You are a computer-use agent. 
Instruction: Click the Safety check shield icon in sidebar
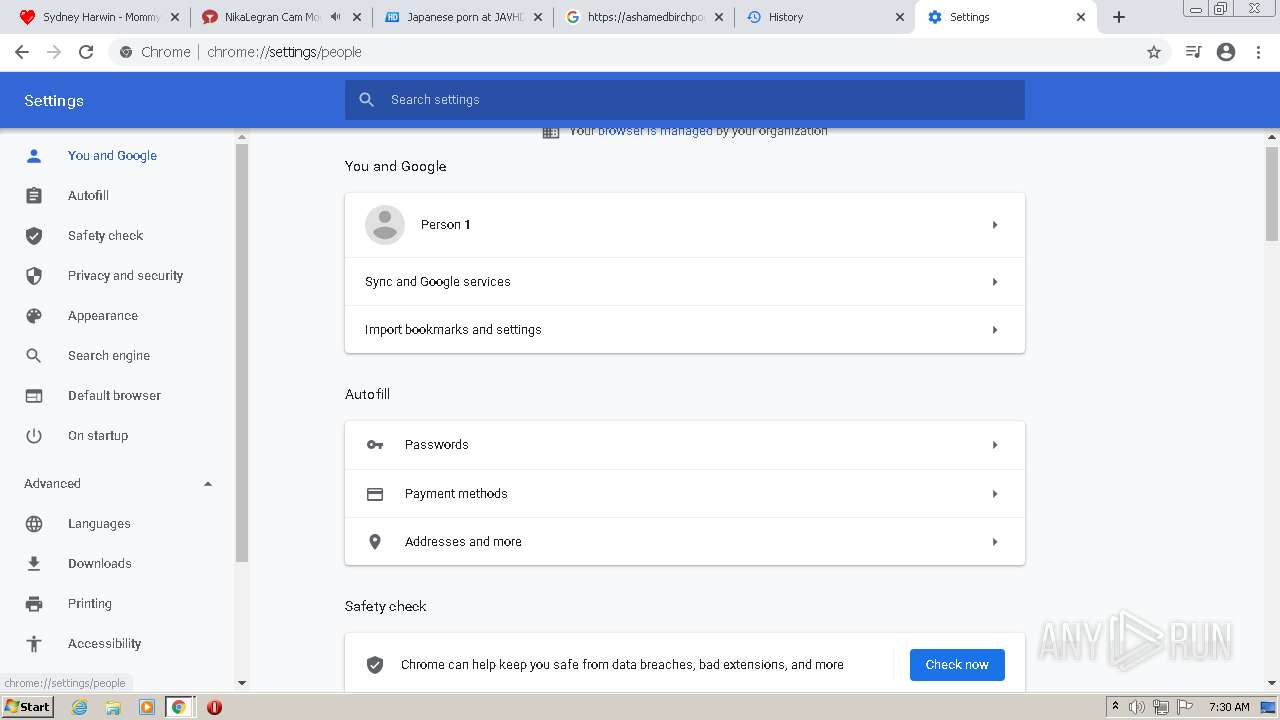pyautogui.click(x=34, y=236)
